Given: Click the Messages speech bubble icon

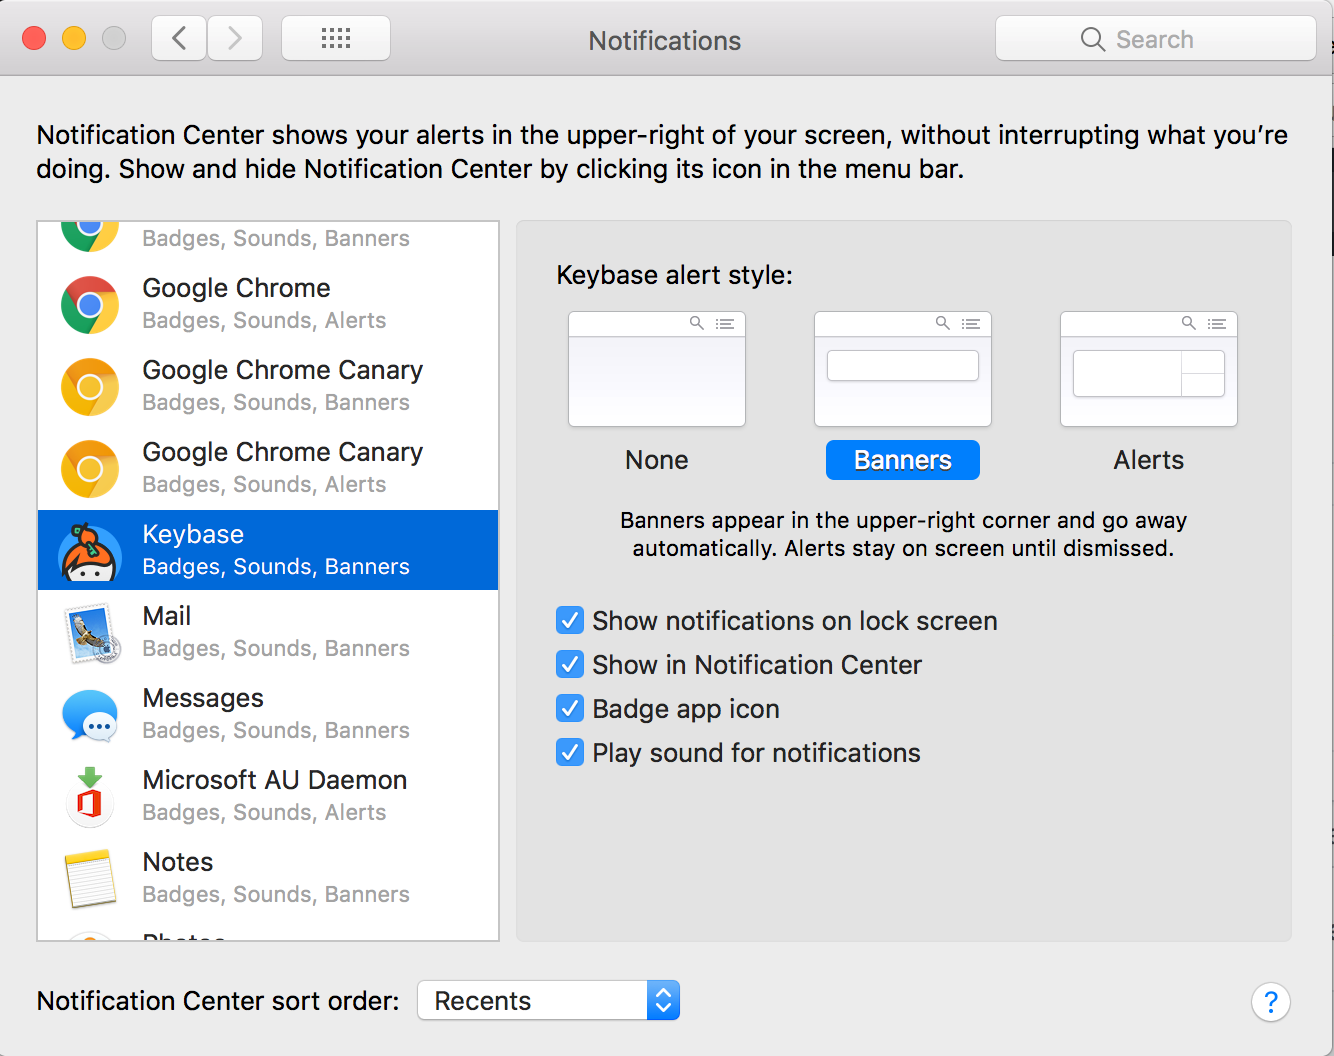Looking at the screenshot, I should (x=90, y=716).
